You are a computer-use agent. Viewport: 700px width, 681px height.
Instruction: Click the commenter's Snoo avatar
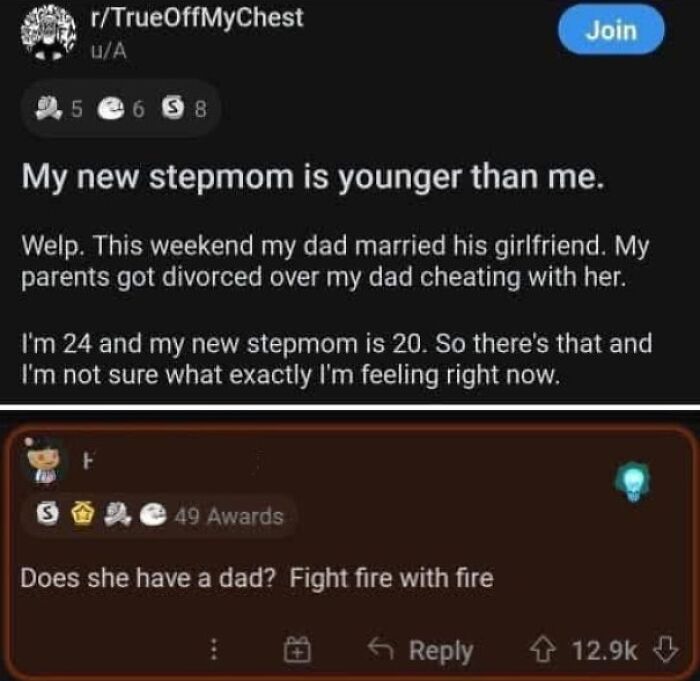click(x=43, y=460)
